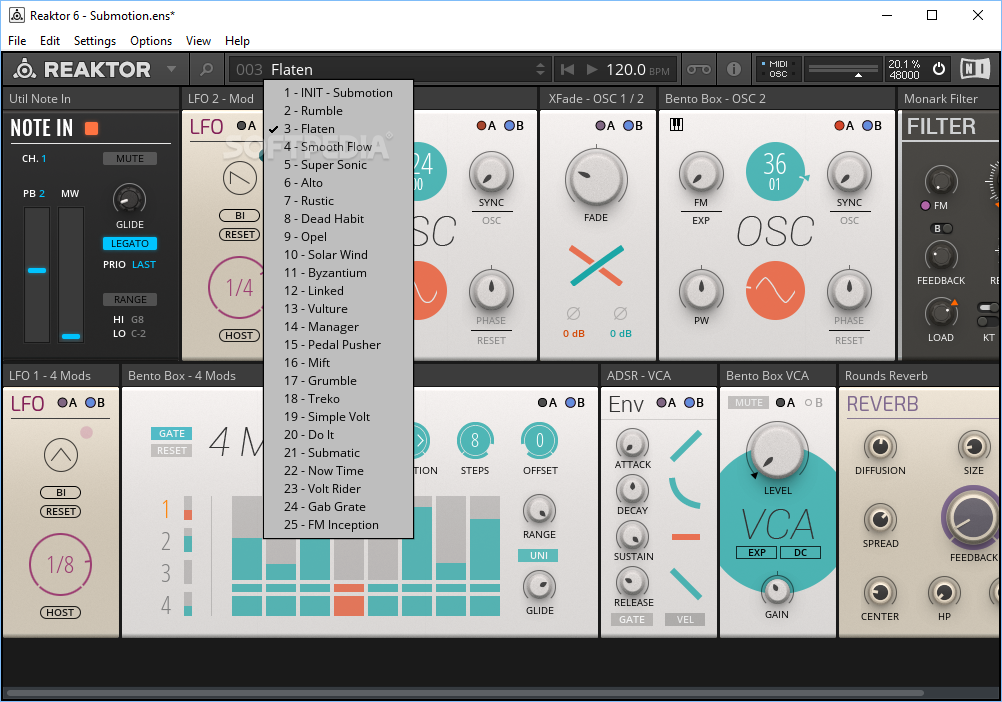The height and width of the screenshot is (702, 1002).
Task: Click the waveform shape icon in LFO 1
Action: 61,455
